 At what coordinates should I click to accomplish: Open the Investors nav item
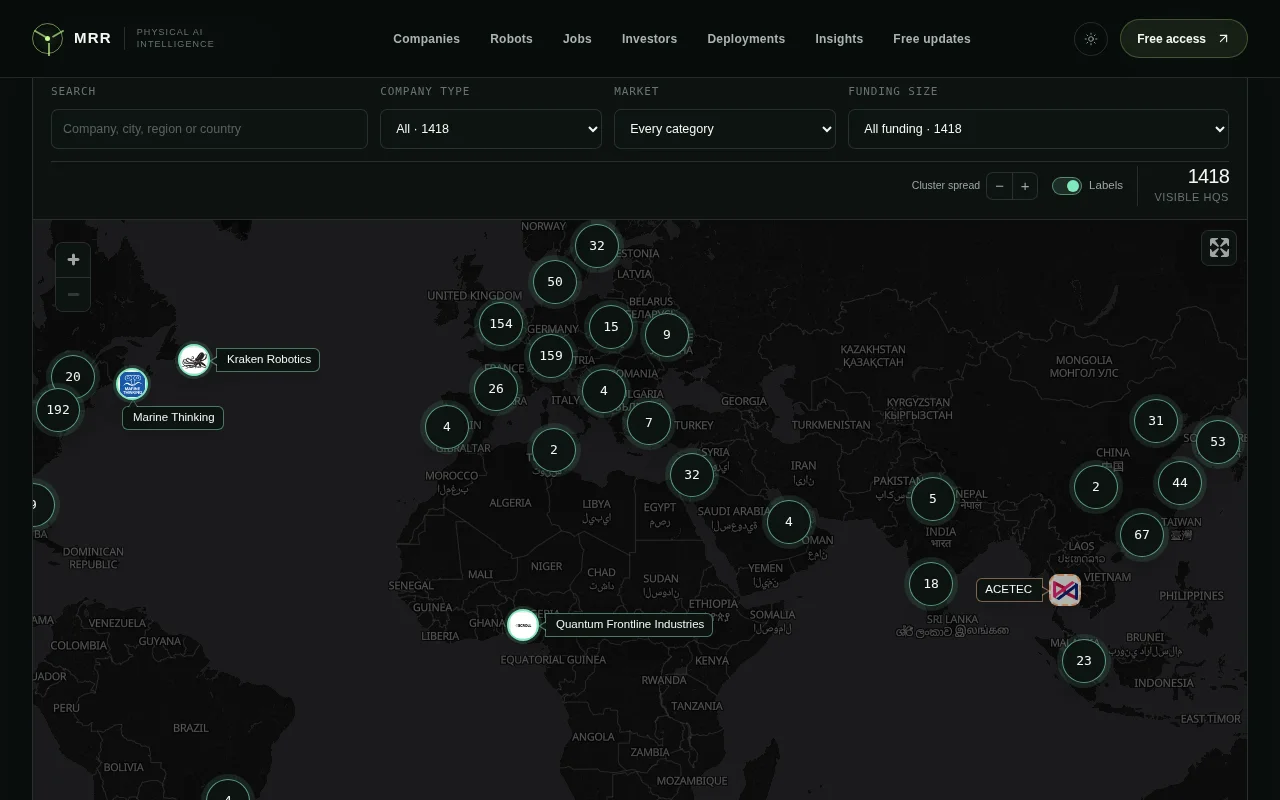[x=649, y=39]
